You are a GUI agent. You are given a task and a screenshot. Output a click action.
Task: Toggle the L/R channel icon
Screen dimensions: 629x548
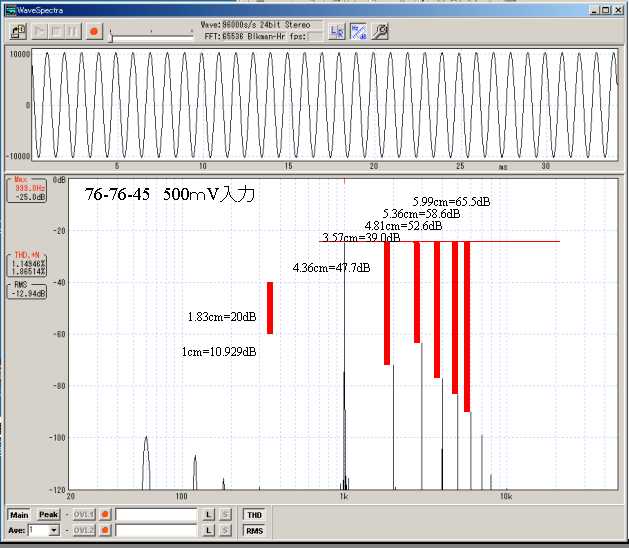[x=337, y=31]
